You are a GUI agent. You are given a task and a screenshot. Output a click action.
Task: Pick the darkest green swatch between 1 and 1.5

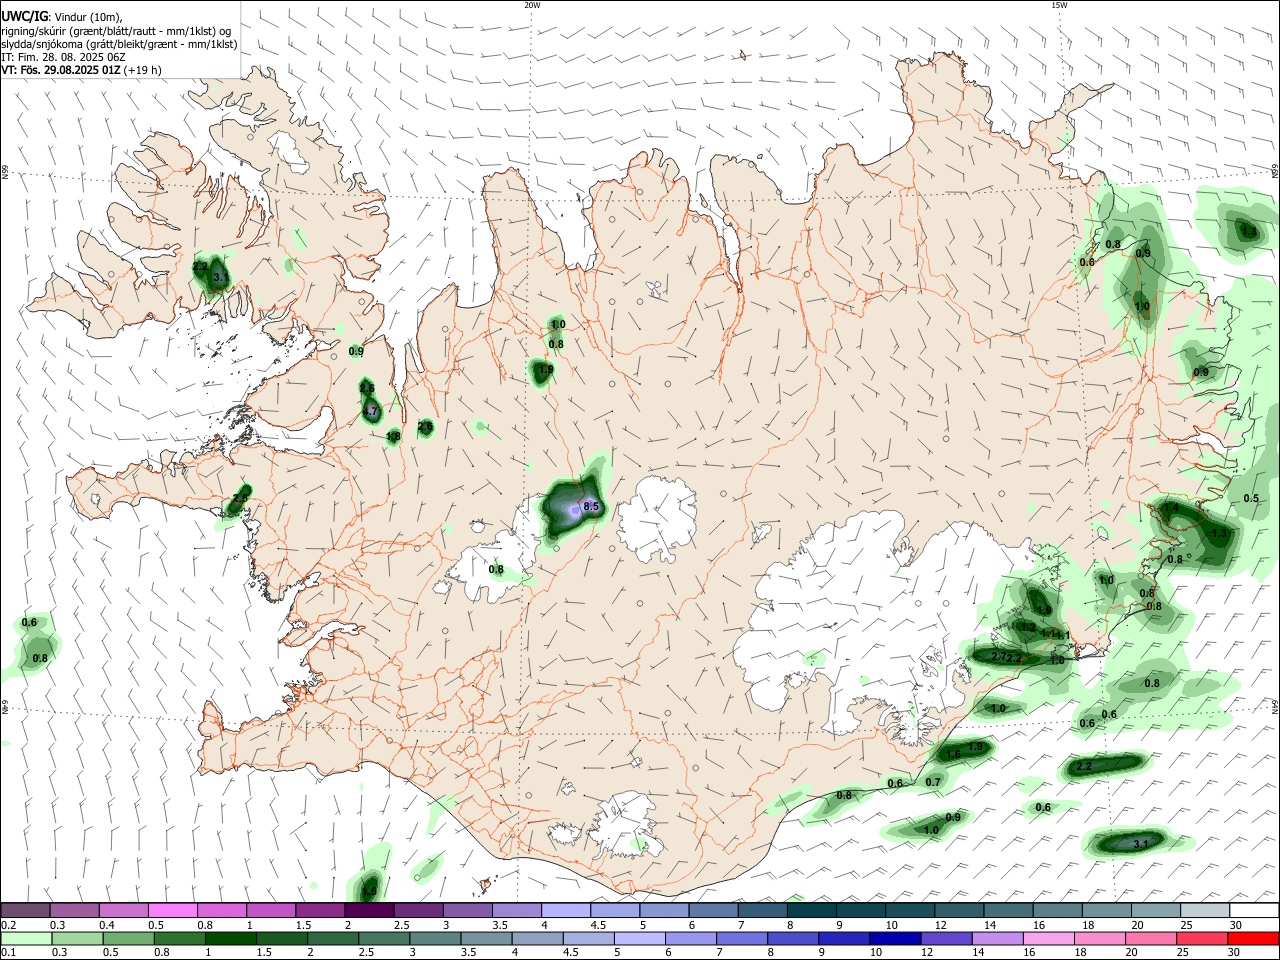tap(230, 938)
